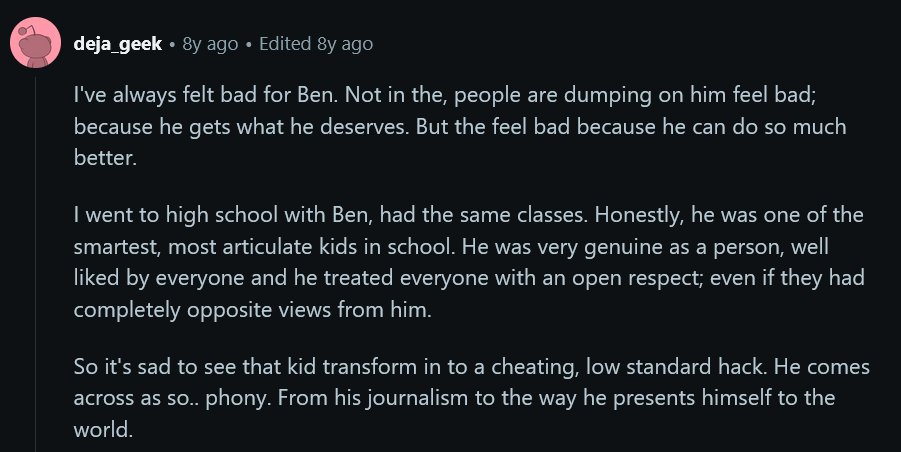
Task: Click the "Edited 8y ago" label
Action: (316, 44)
